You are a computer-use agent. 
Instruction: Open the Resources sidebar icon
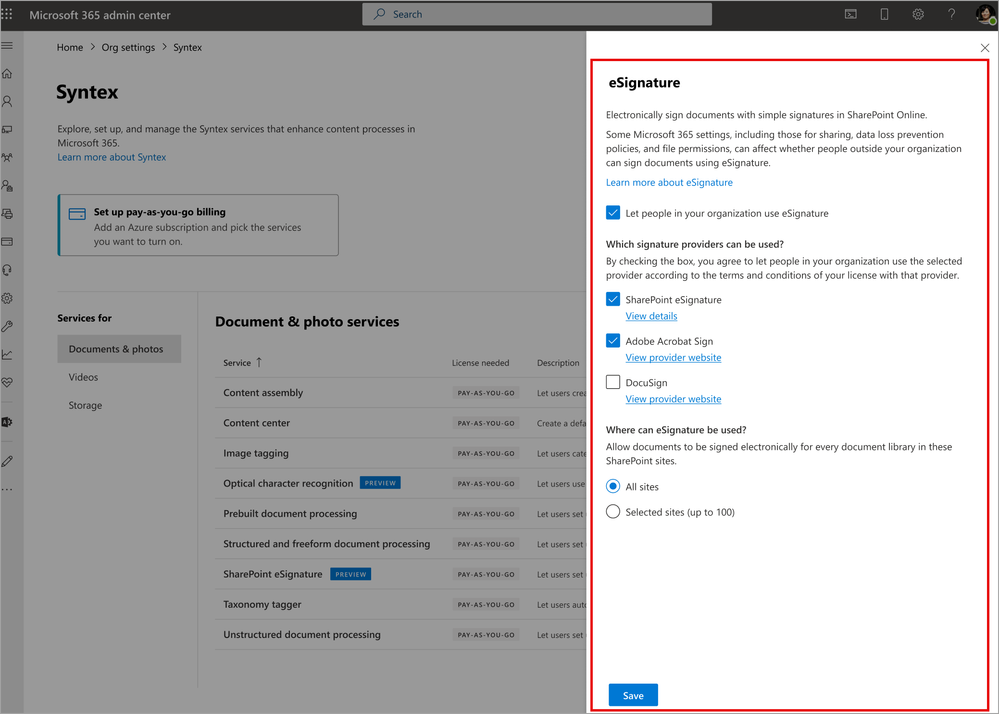coord(7,214)
